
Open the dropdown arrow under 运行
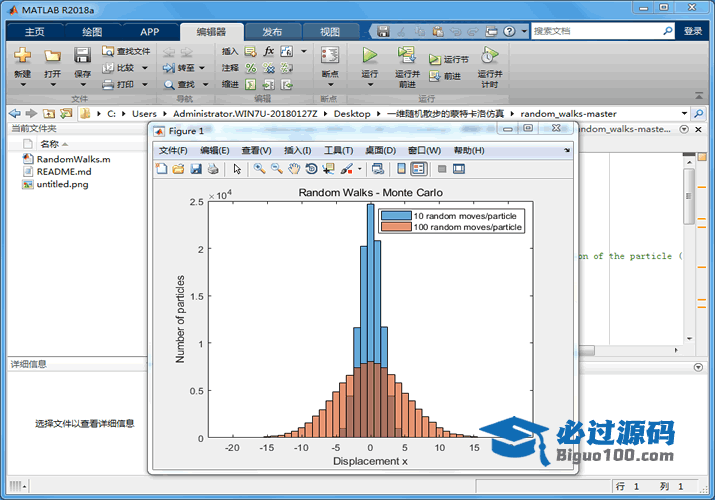370,84
